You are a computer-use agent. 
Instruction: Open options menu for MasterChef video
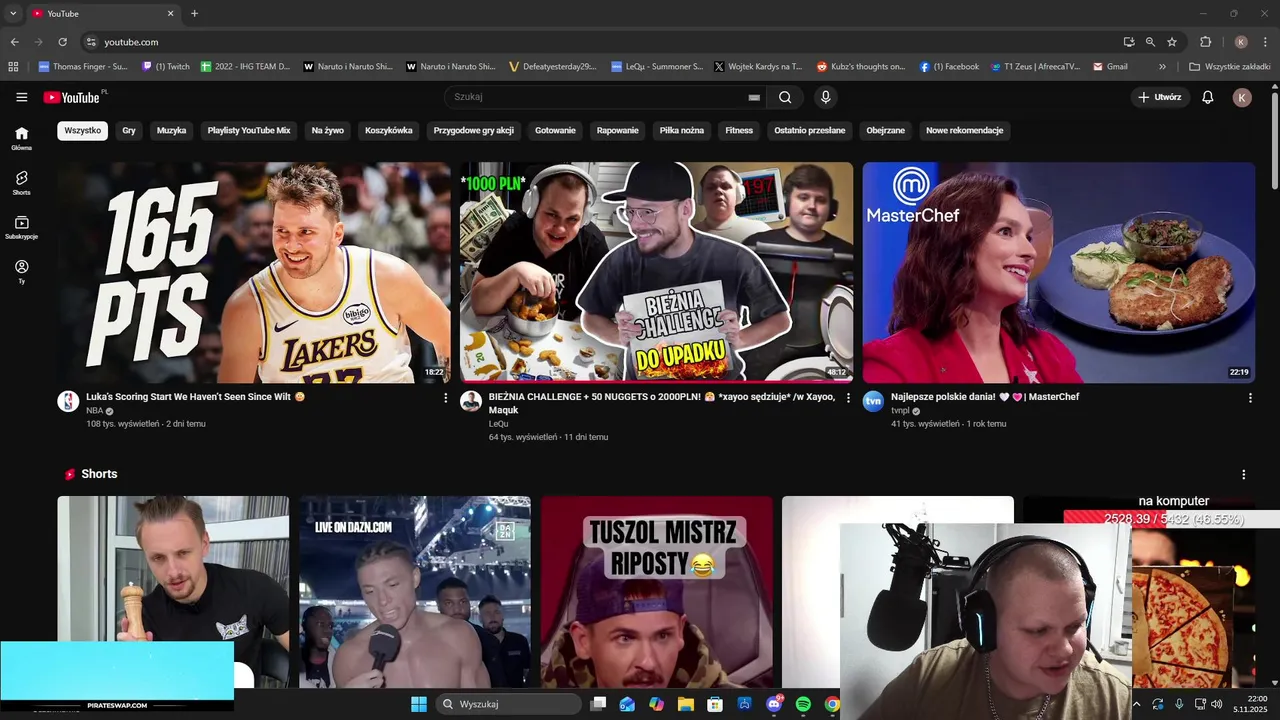[1250, 398]
